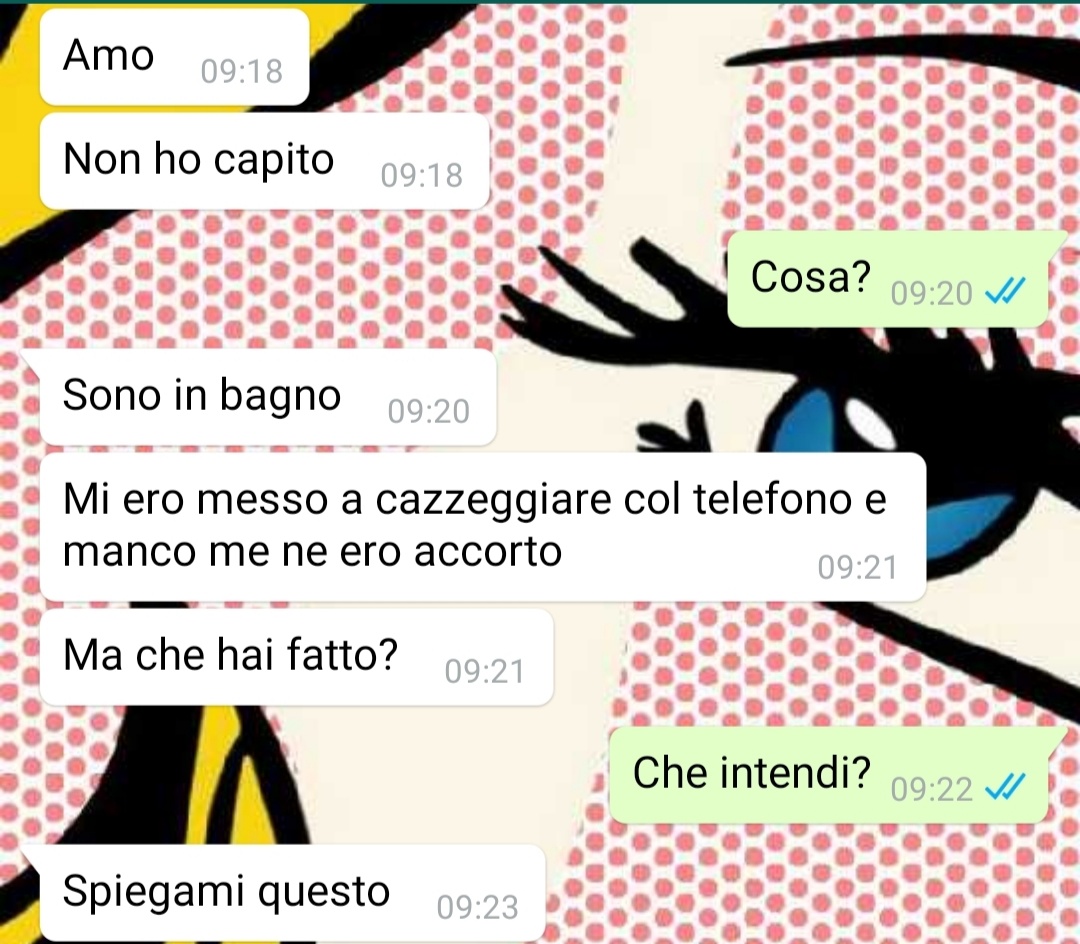Click the 09:20 timestamp on "Cosa?"

(931, 294)
